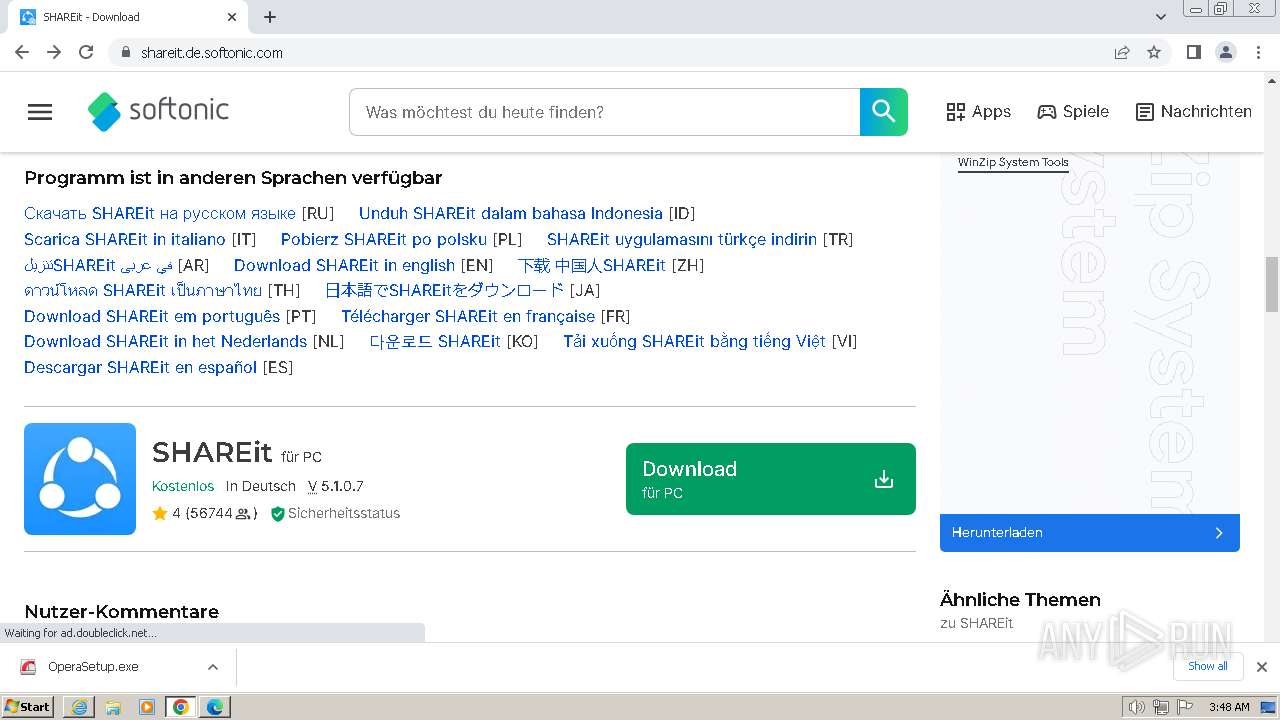
Task: Bookmark this page with the star icon
Action: click(1154, 53)
